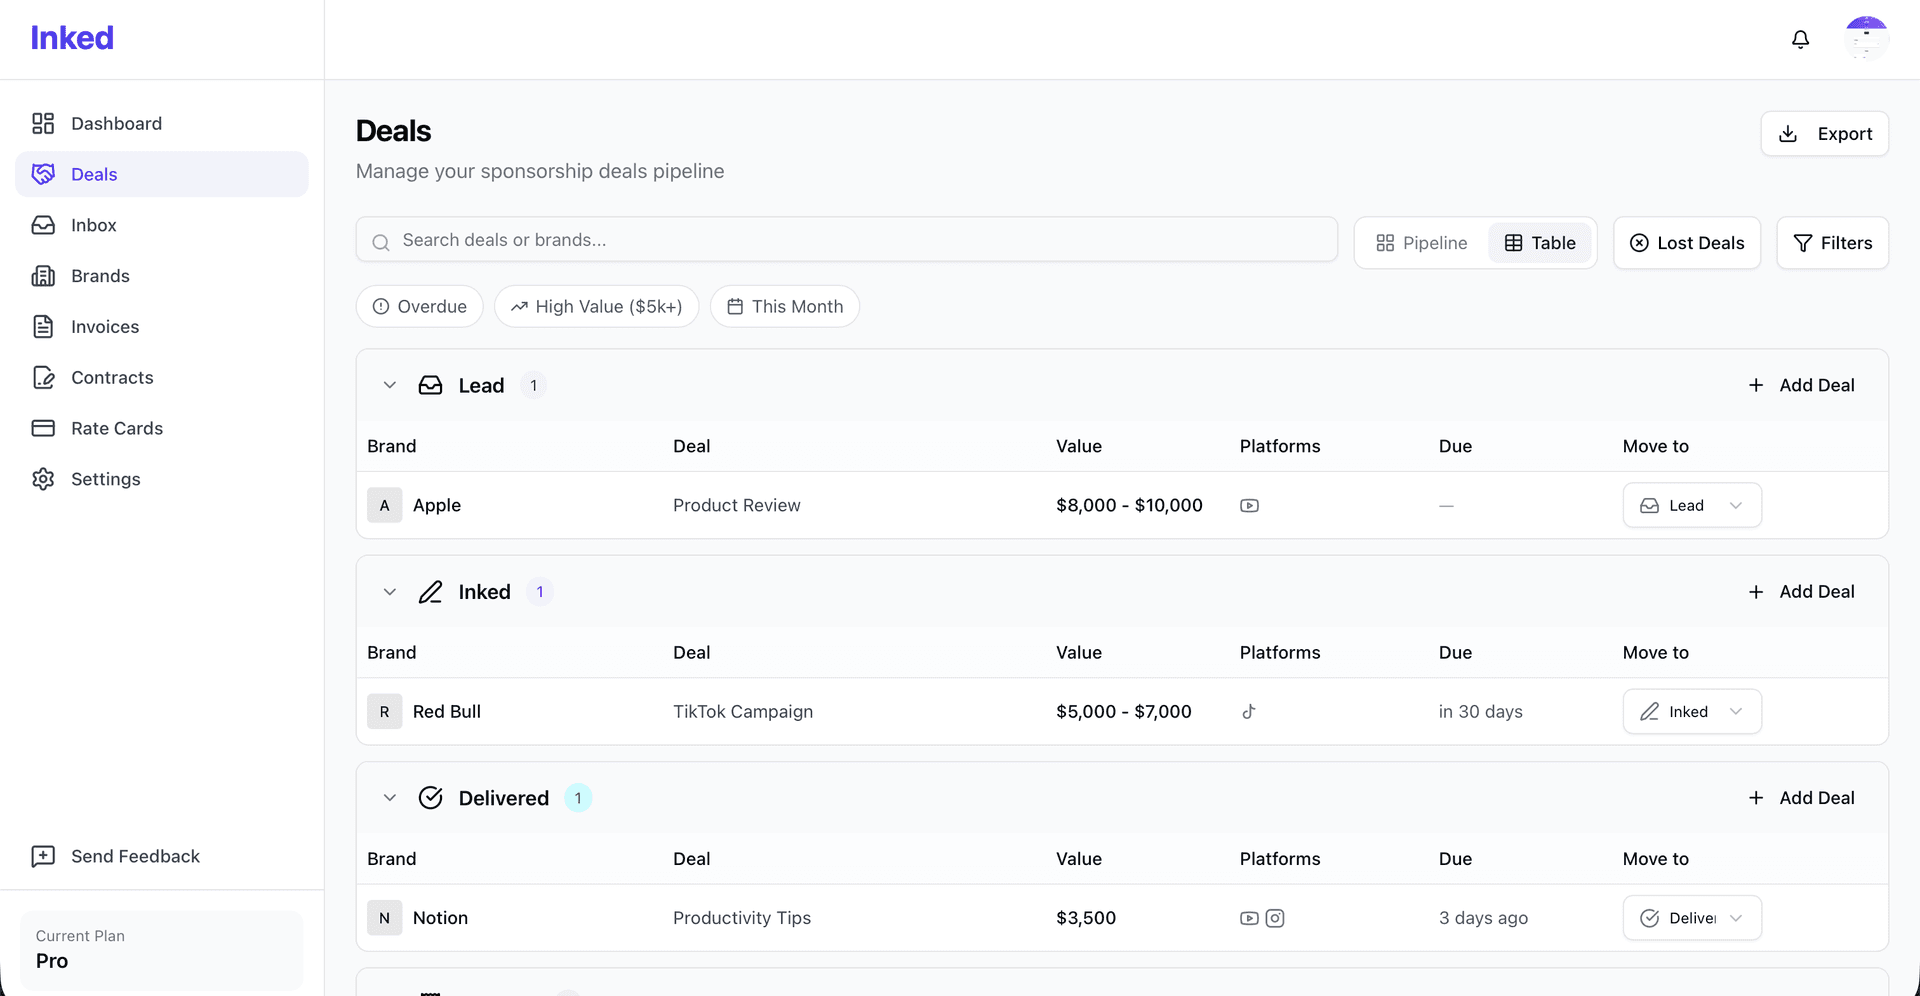Screen dimensions: 1920x996
Task: Open the Brands section icon
Action: click(x=44, y=276)
